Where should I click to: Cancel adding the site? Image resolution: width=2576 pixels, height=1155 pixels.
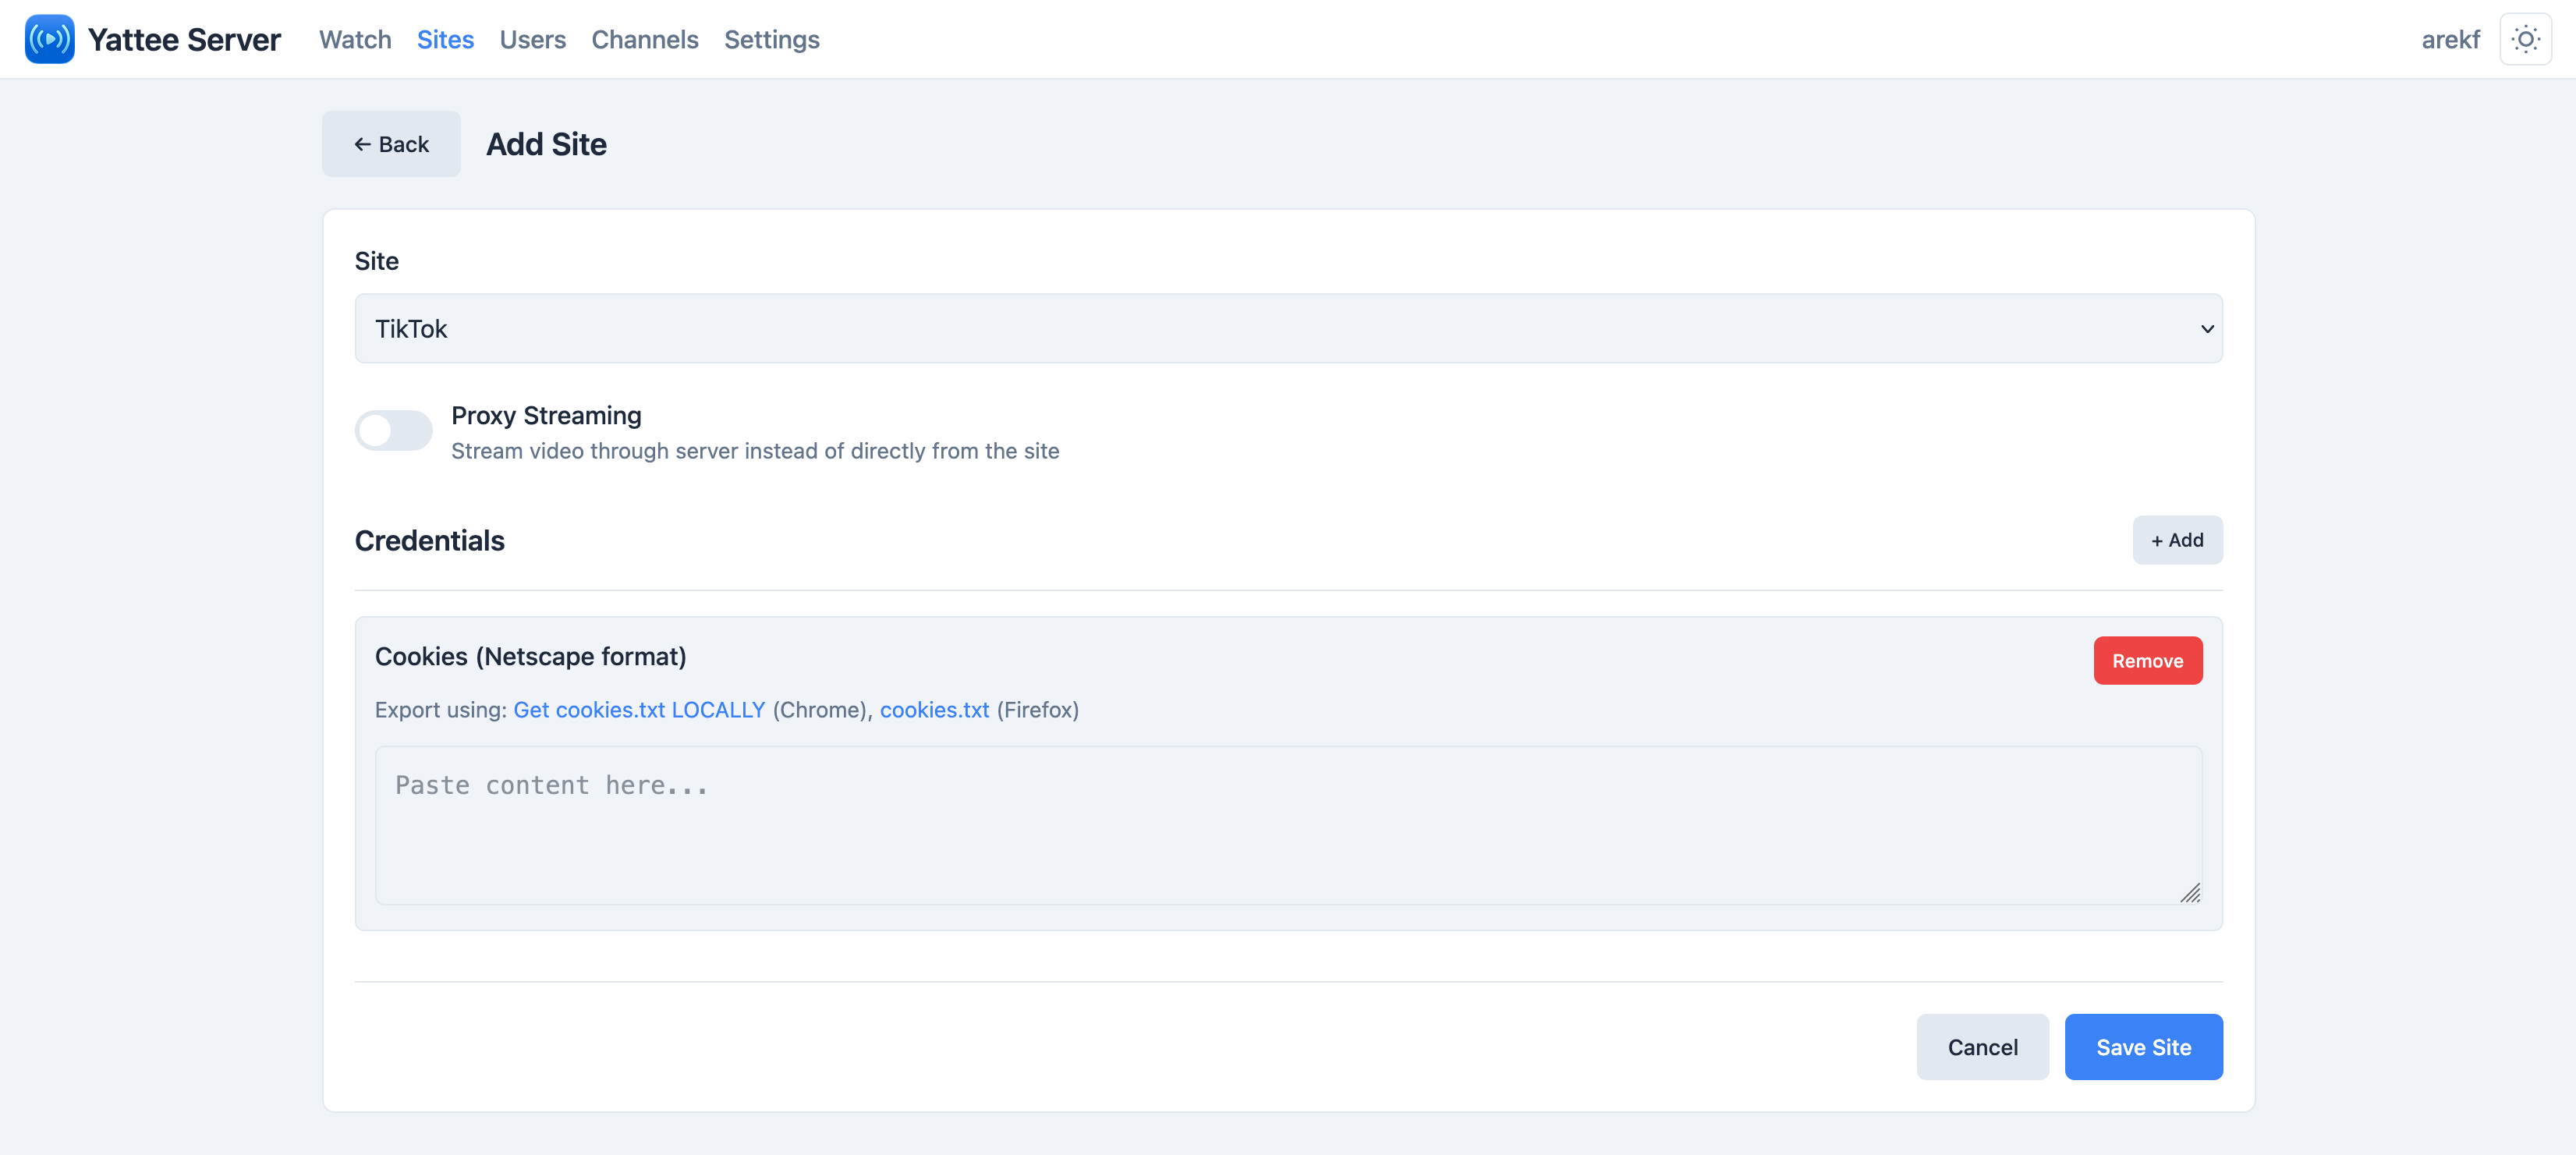[1982, 1046]
